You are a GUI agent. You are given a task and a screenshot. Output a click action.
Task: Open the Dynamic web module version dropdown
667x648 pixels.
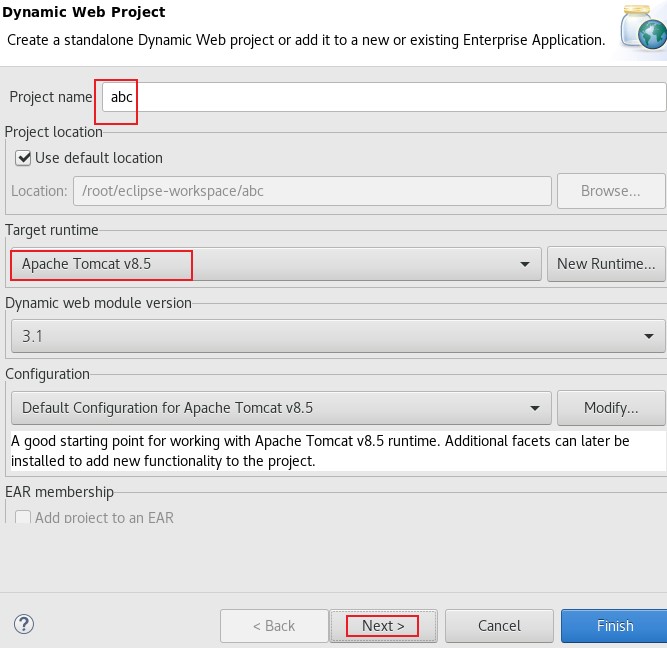pyautogui.click(x=338, y=337)
